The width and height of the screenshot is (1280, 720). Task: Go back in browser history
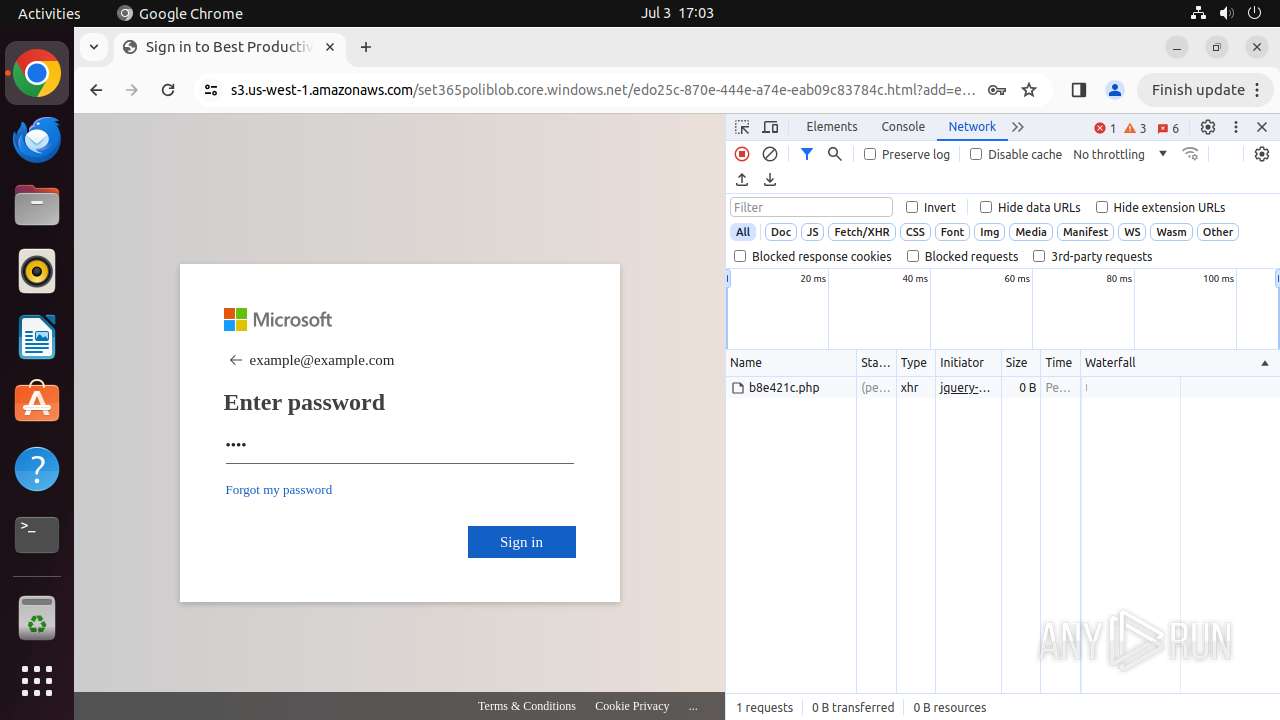point(96,90)
